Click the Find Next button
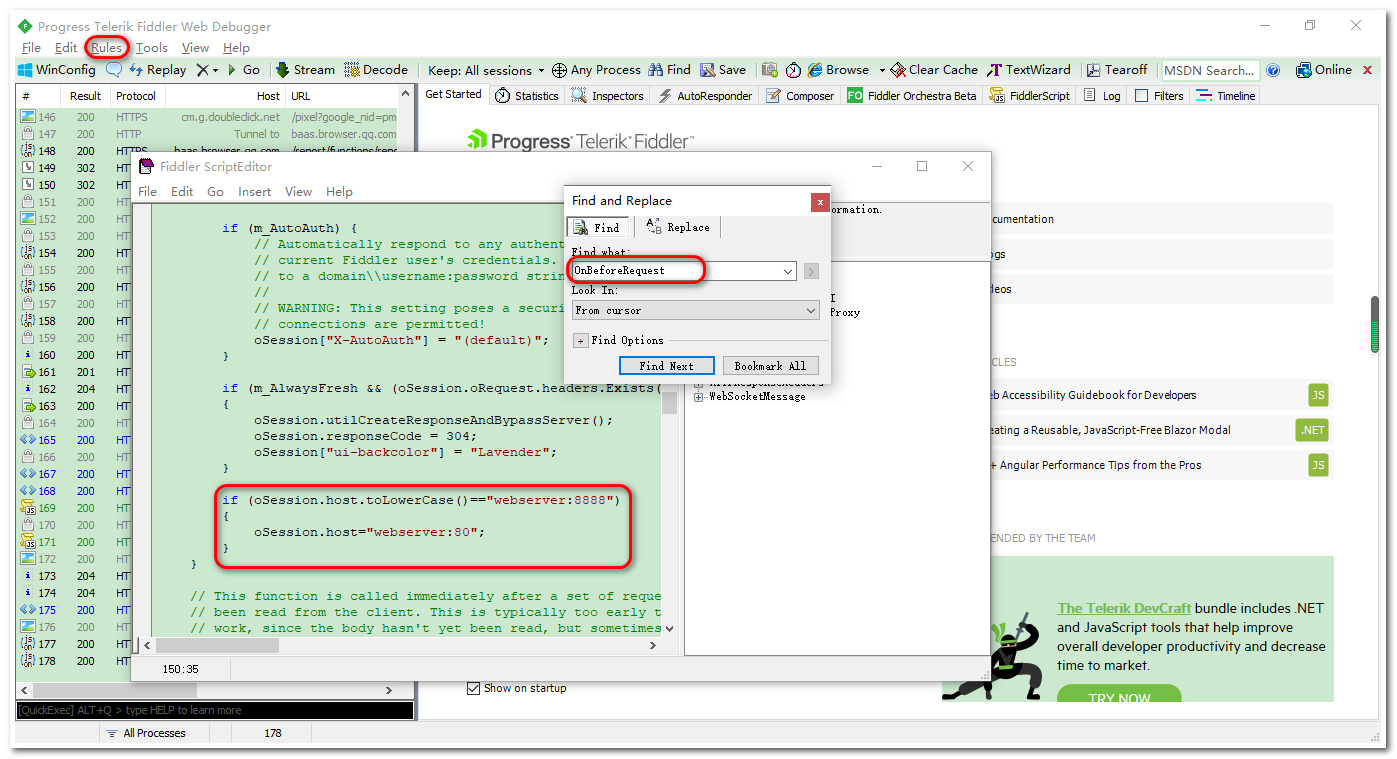Viewport: 1397px width, 759px height. point(667,366)
